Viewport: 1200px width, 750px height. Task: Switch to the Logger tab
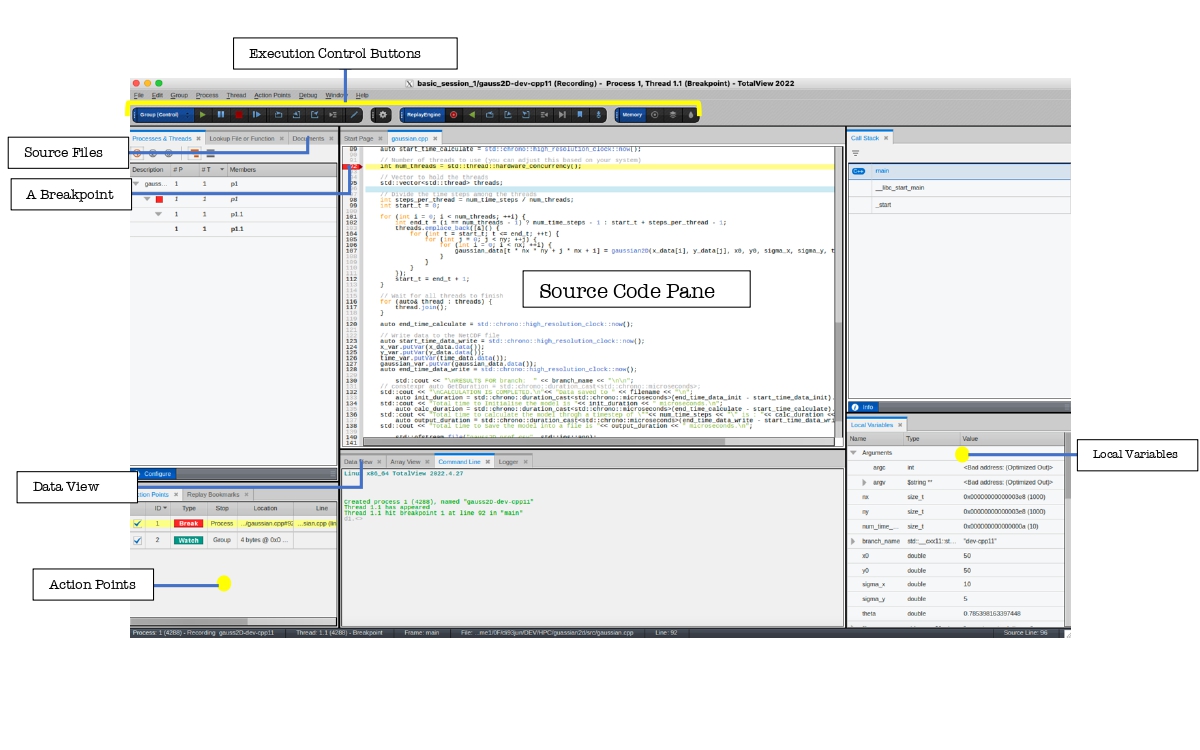[509, 462]
